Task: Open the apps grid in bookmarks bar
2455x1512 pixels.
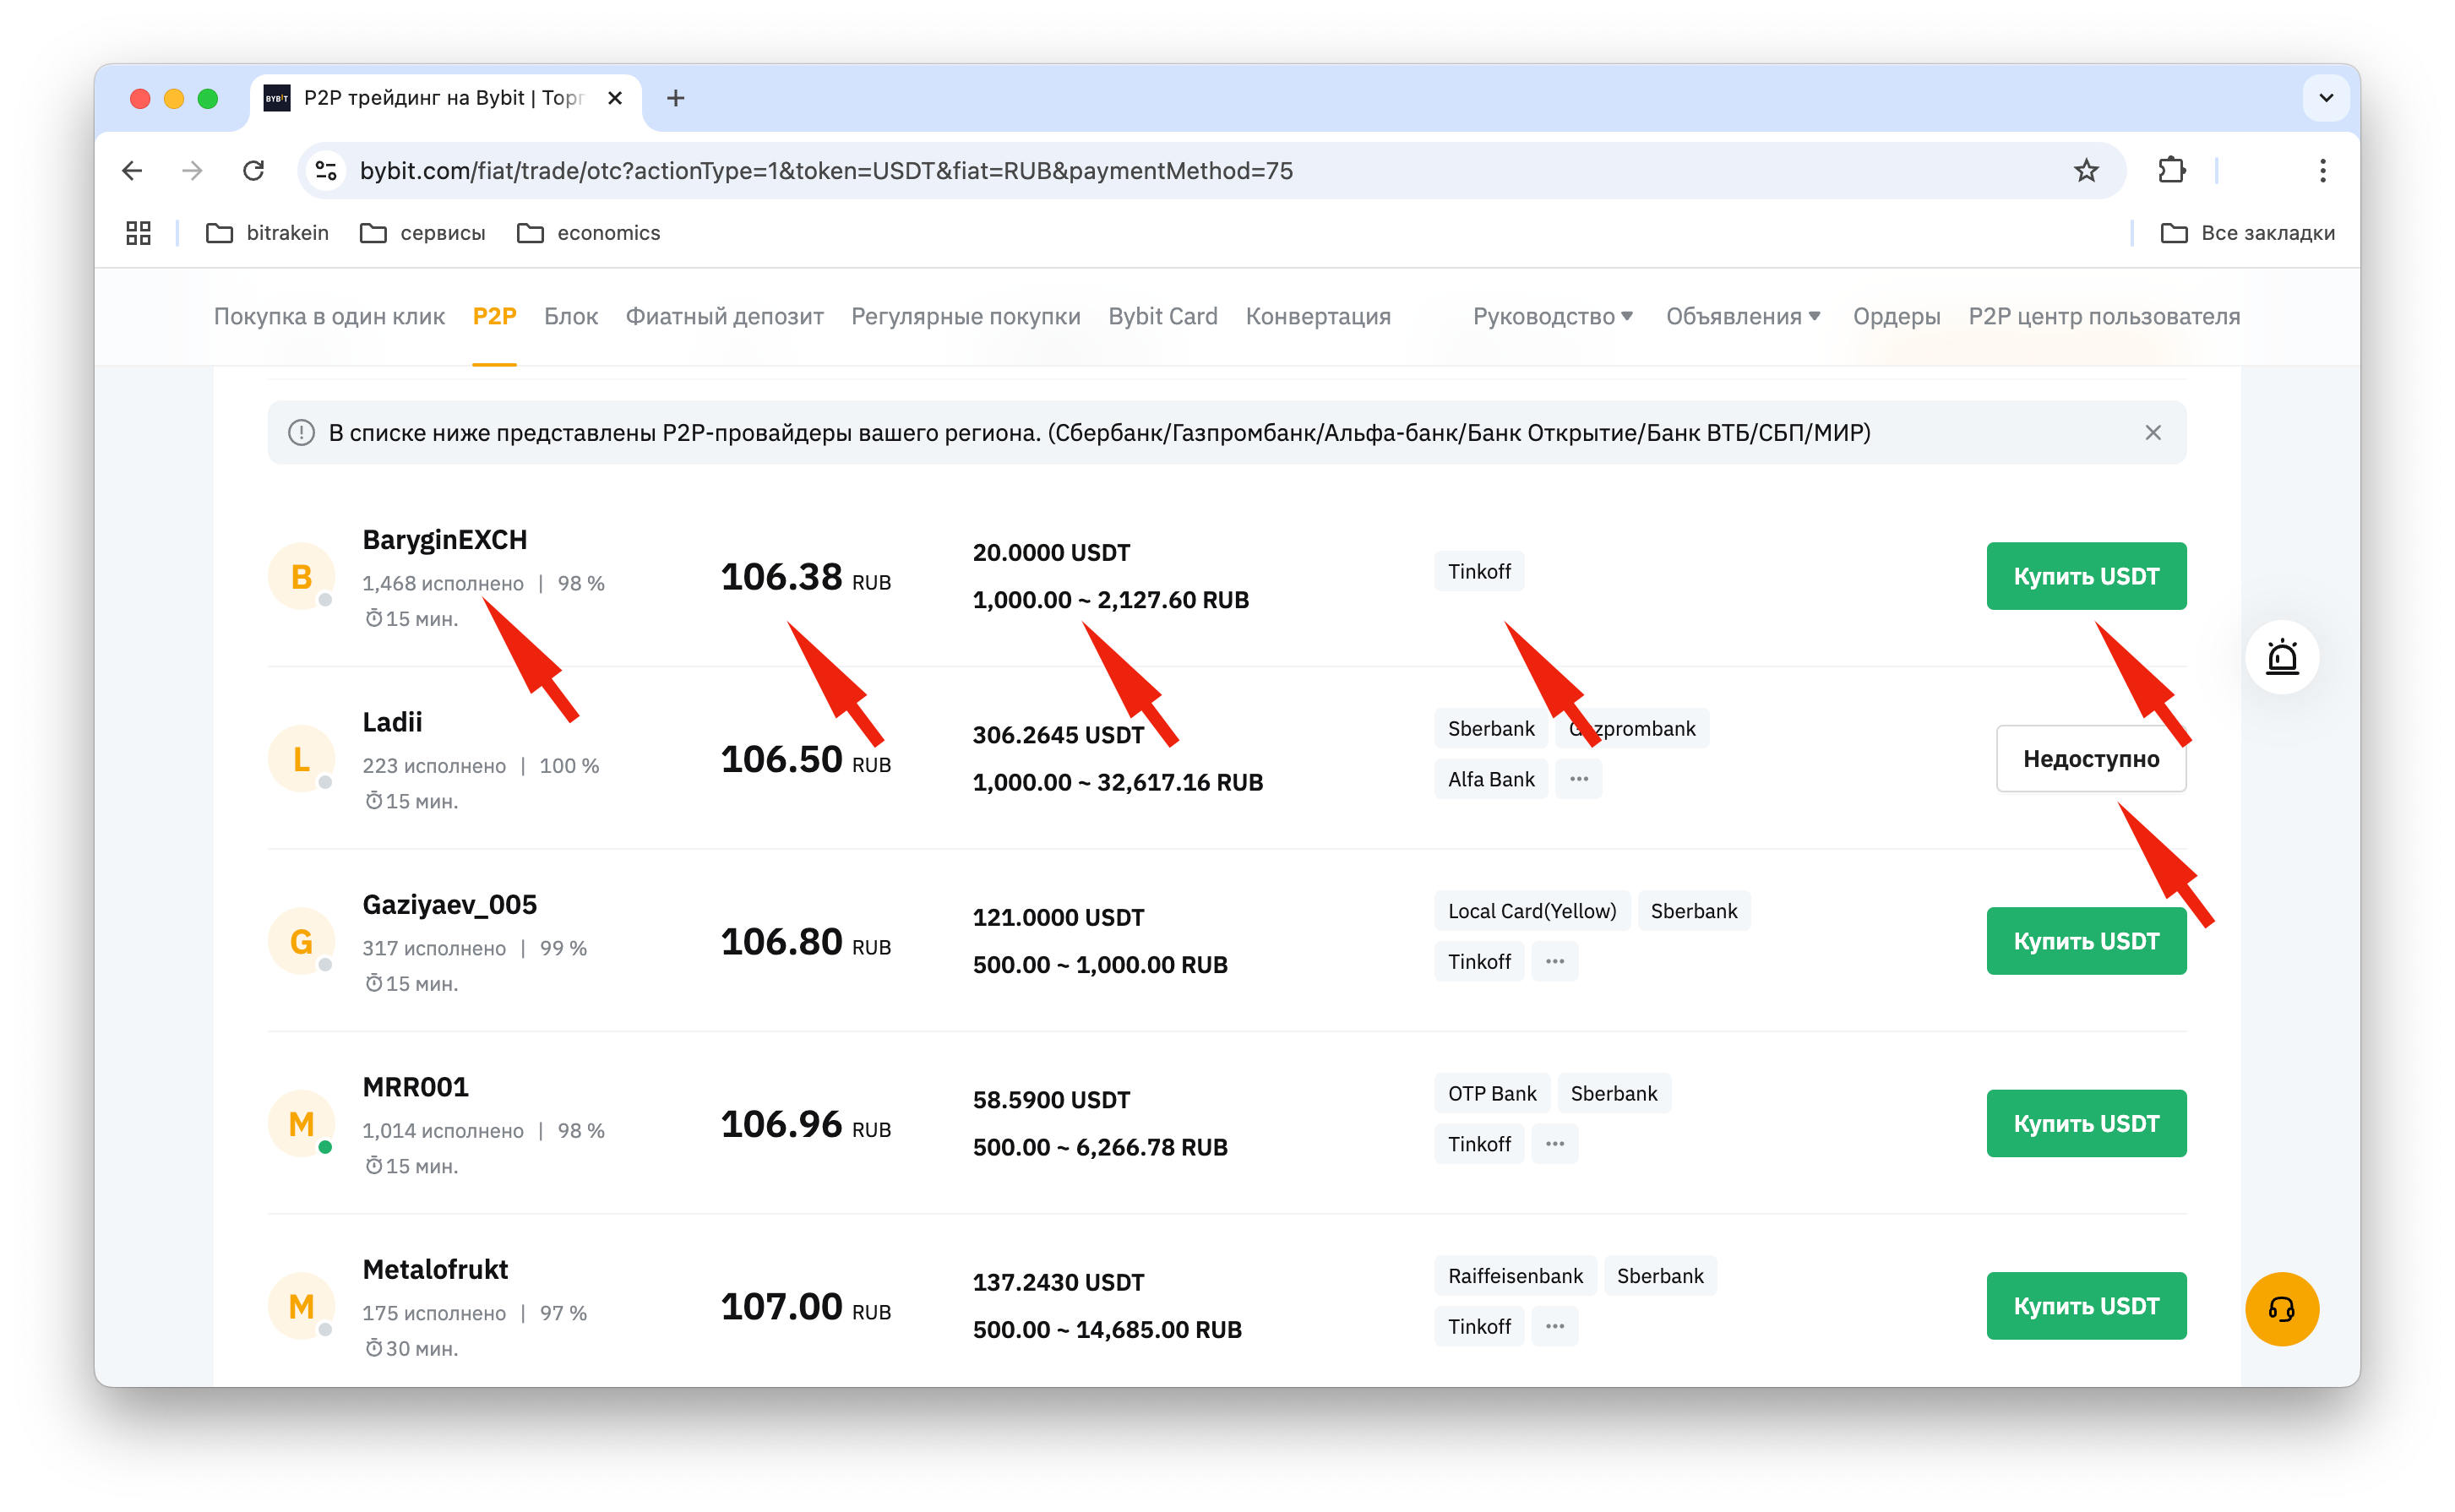Action: tap(138, 233)
